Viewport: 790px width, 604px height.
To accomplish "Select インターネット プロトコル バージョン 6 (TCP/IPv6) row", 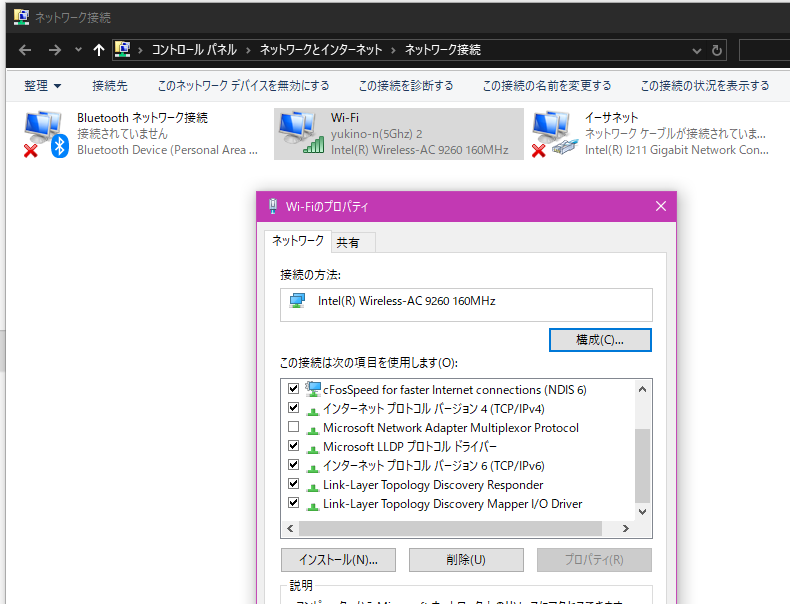I will [434, 466].
